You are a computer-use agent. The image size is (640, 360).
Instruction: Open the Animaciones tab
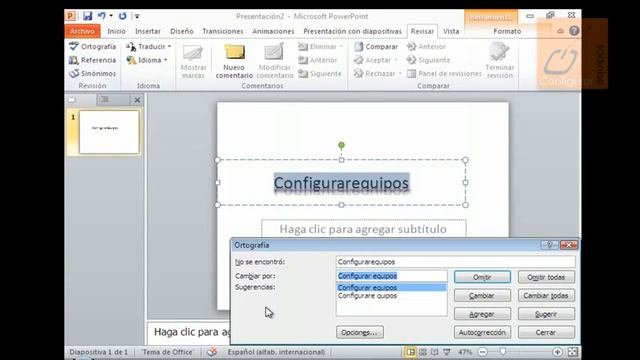(x=273, y=31)
